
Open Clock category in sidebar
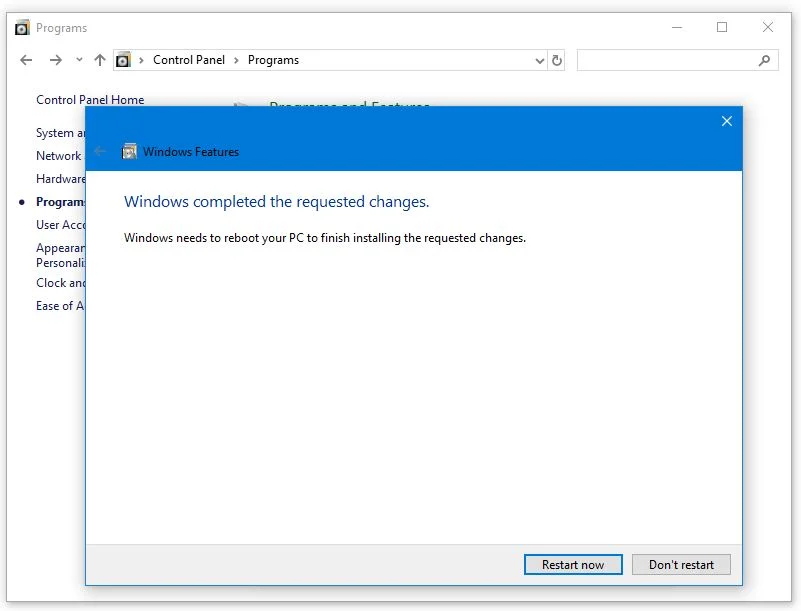point(60,283)
